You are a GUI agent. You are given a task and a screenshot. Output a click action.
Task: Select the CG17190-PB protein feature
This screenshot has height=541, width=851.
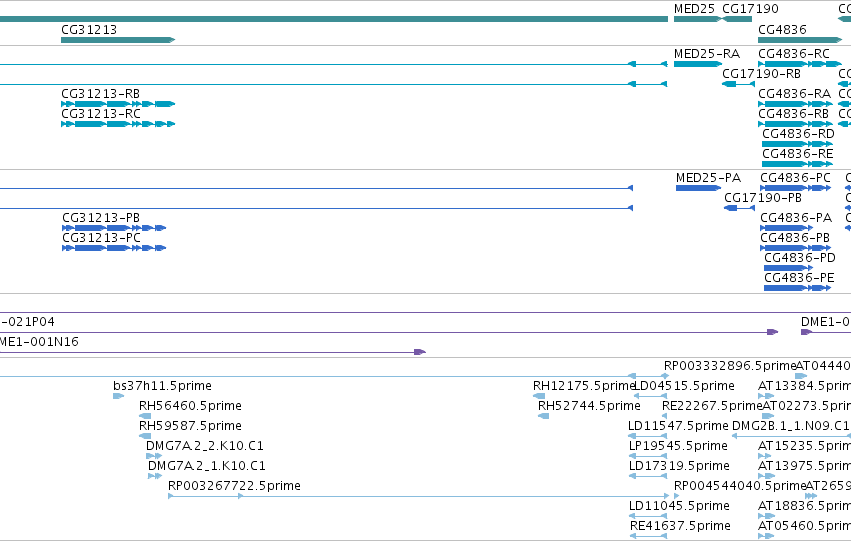[x=739, y=208]
